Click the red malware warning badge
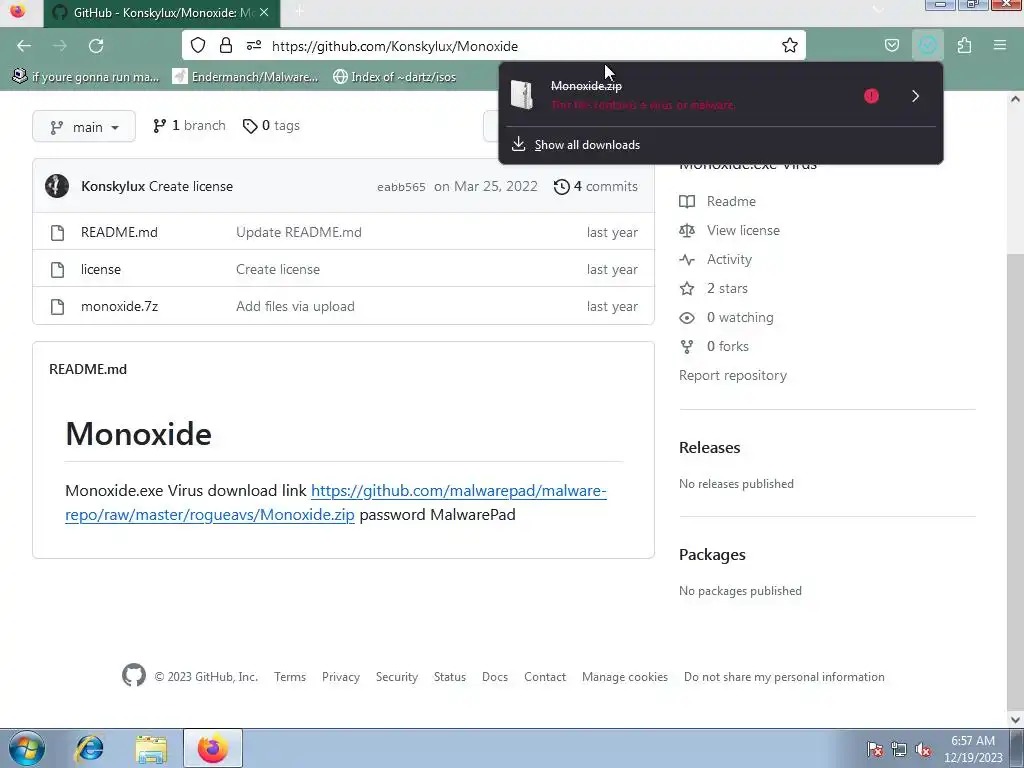The image size is (1024, 768). (871, 96)
